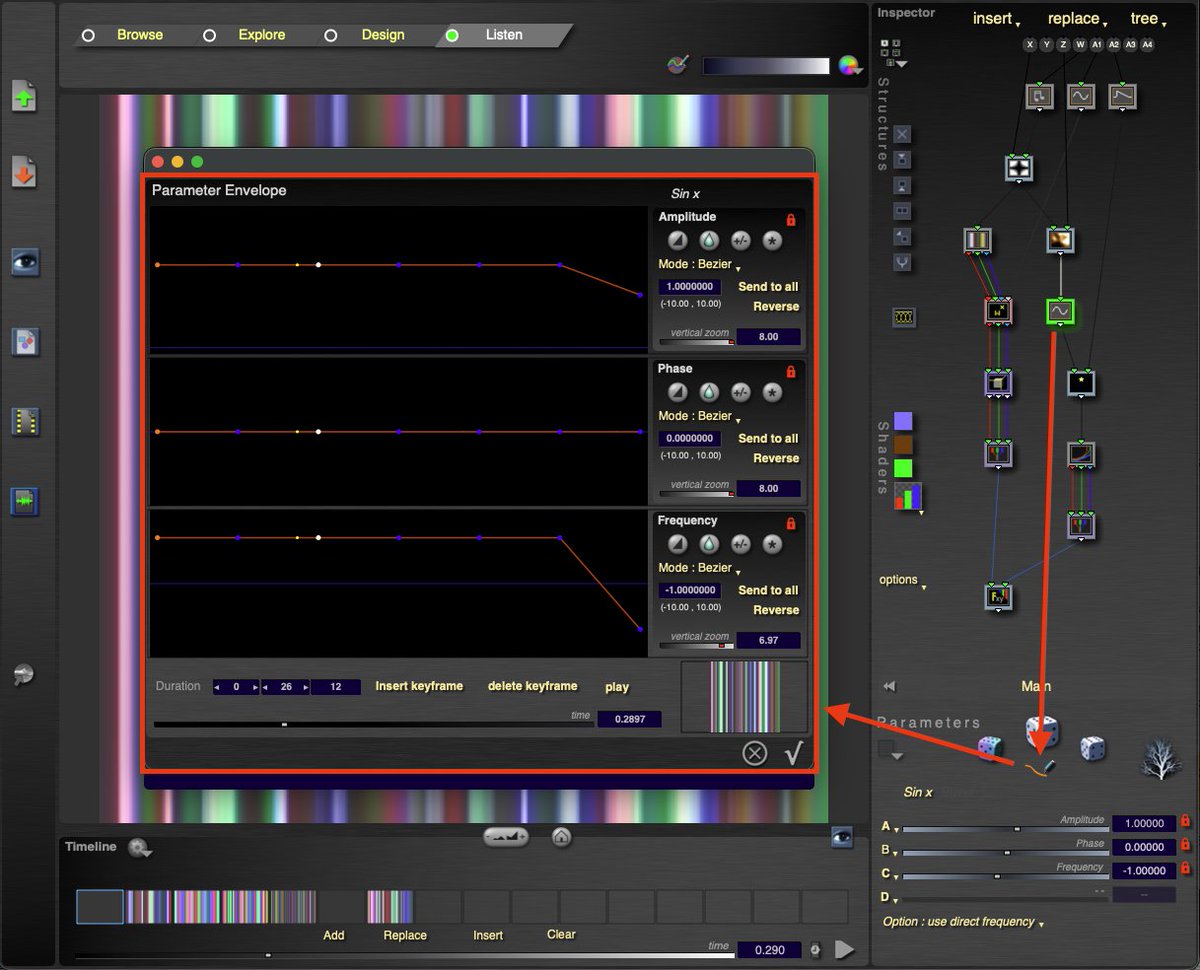
Task: Click the green up-arrow icon in left sidebar
Action: [x=24, y=97]
